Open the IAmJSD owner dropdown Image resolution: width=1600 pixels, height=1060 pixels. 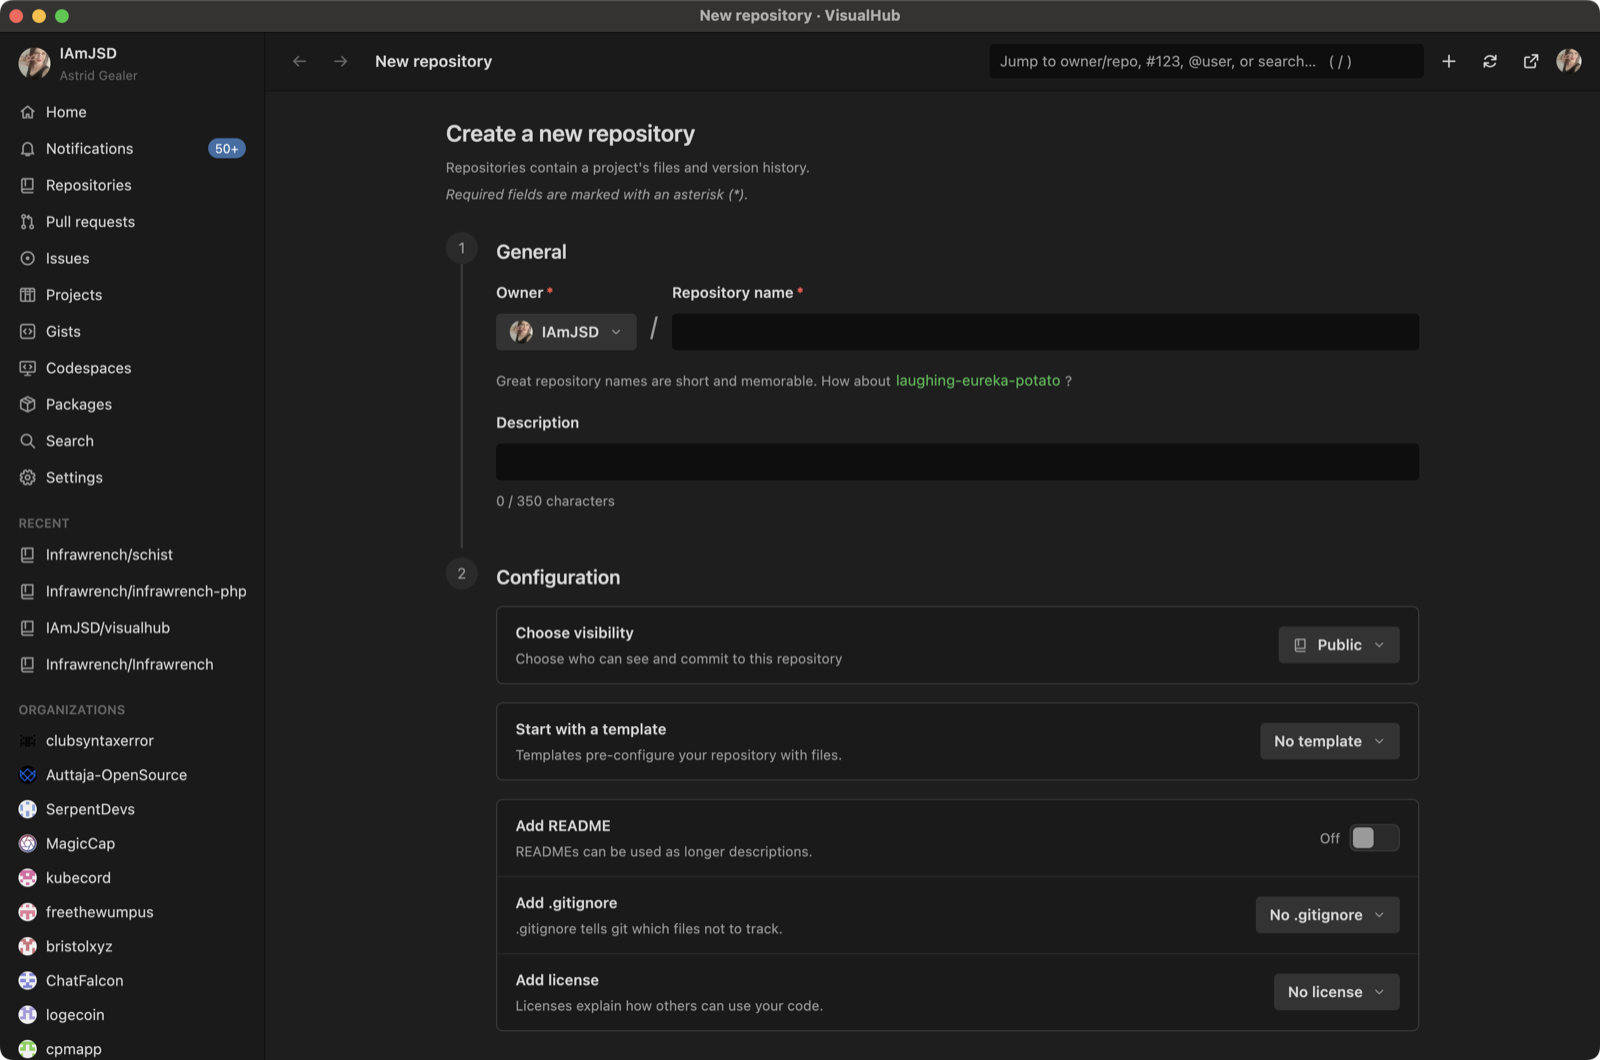566,332
